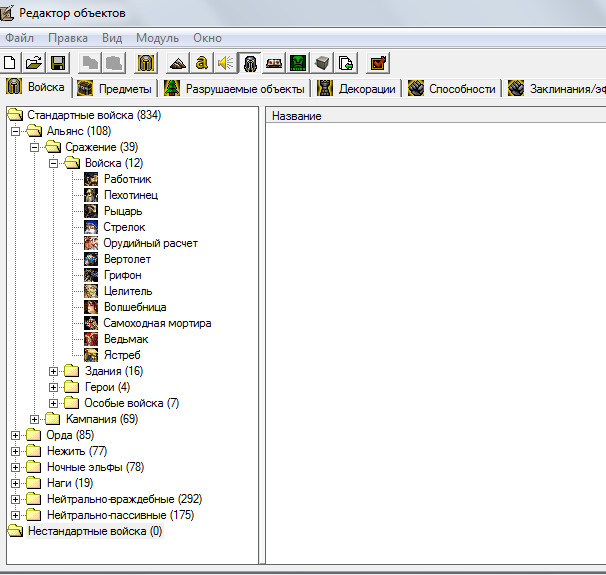This screenshot has height=575, width=606.
Task: Open the Campaign editor icon
Action: tap(274, 63)
